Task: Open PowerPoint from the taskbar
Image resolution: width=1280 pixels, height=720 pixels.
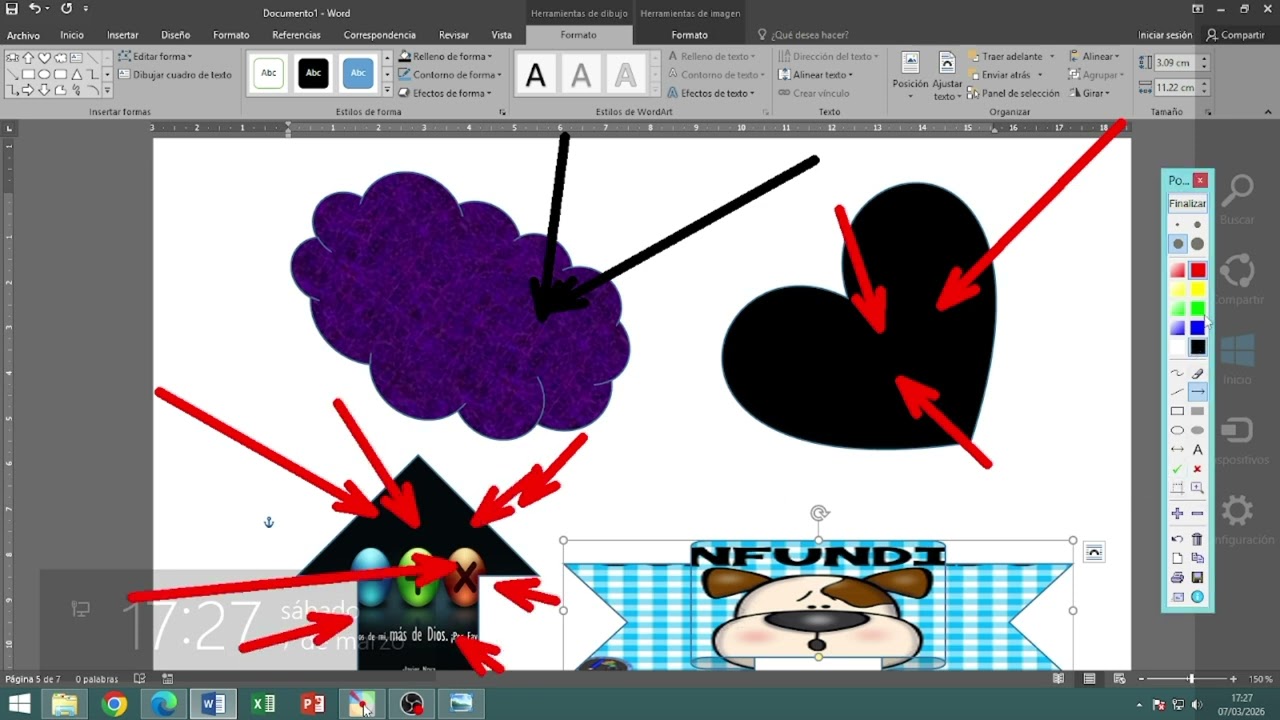Action: click(x=313, y=704)
